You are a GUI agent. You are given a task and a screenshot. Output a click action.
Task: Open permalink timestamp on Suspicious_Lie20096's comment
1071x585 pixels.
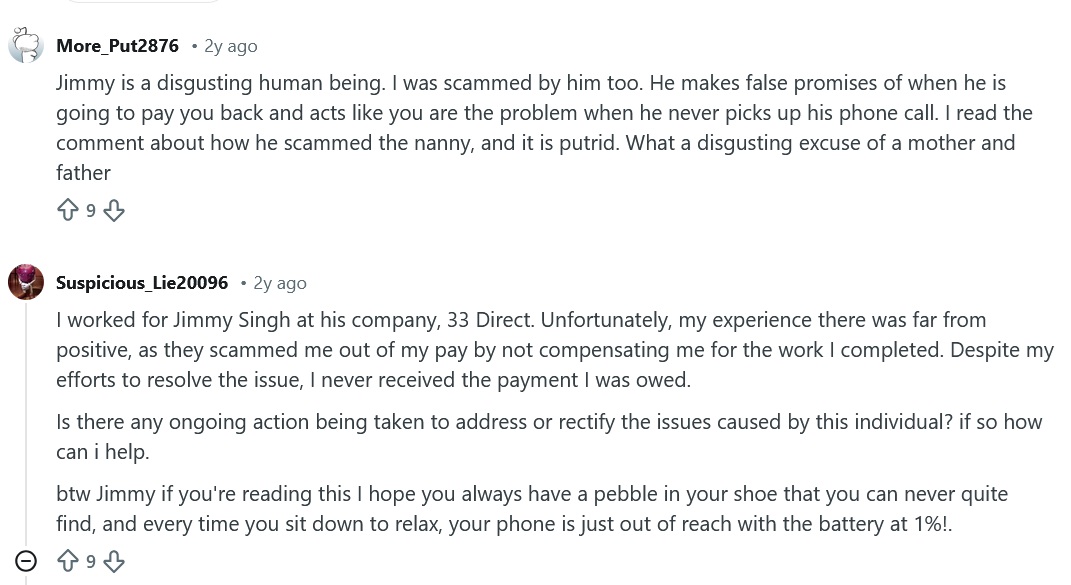(280, 283)
